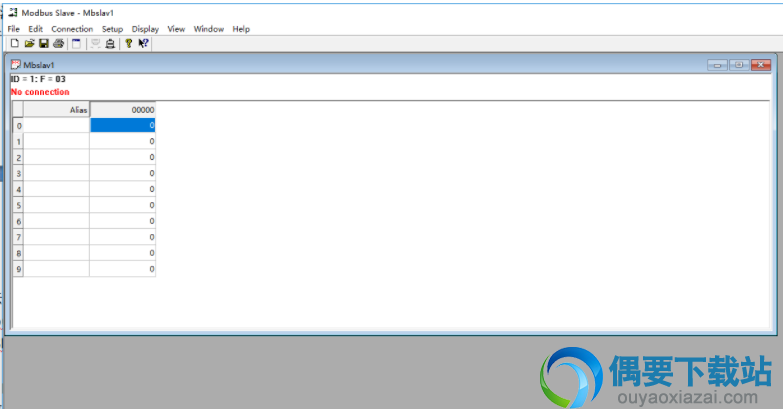This screenshot has width=783, height=409.
Task: Click the Mbslav1 child window title bar
Action: 390,65
